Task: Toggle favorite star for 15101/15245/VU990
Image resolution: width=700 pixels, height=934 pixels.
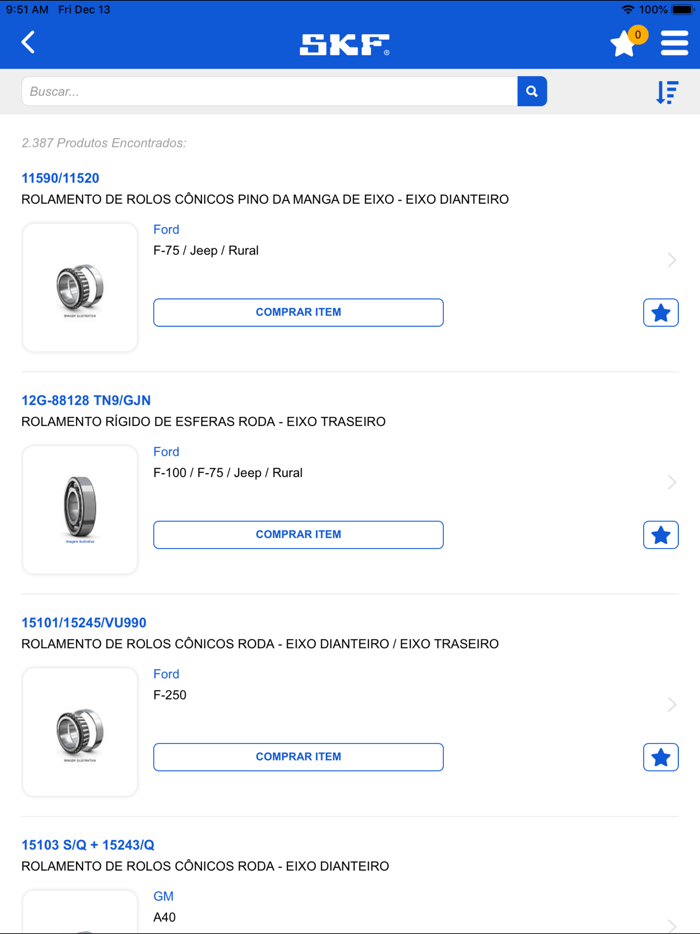Action: point(660,757)
